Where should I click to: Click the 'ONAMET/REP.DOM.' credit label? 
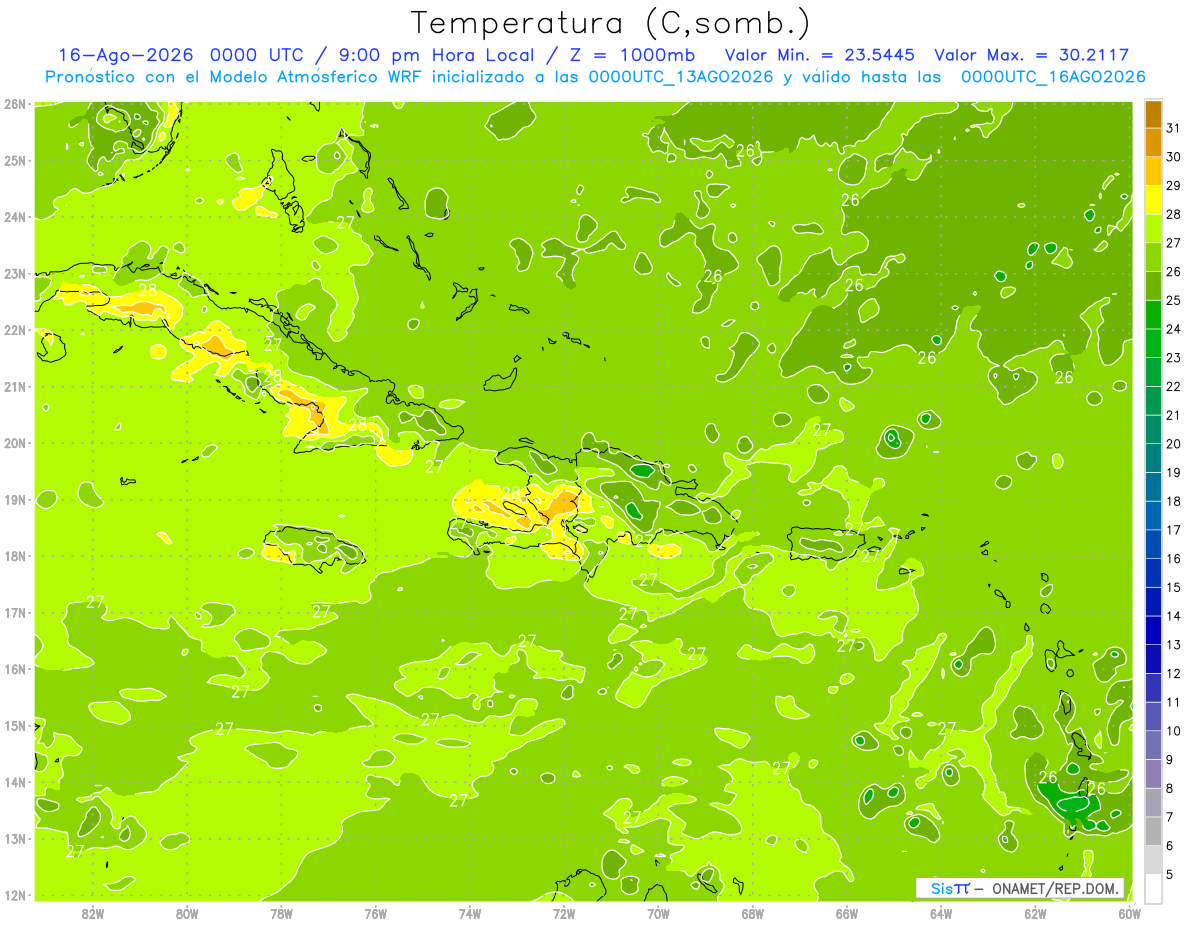(1056, 888)
